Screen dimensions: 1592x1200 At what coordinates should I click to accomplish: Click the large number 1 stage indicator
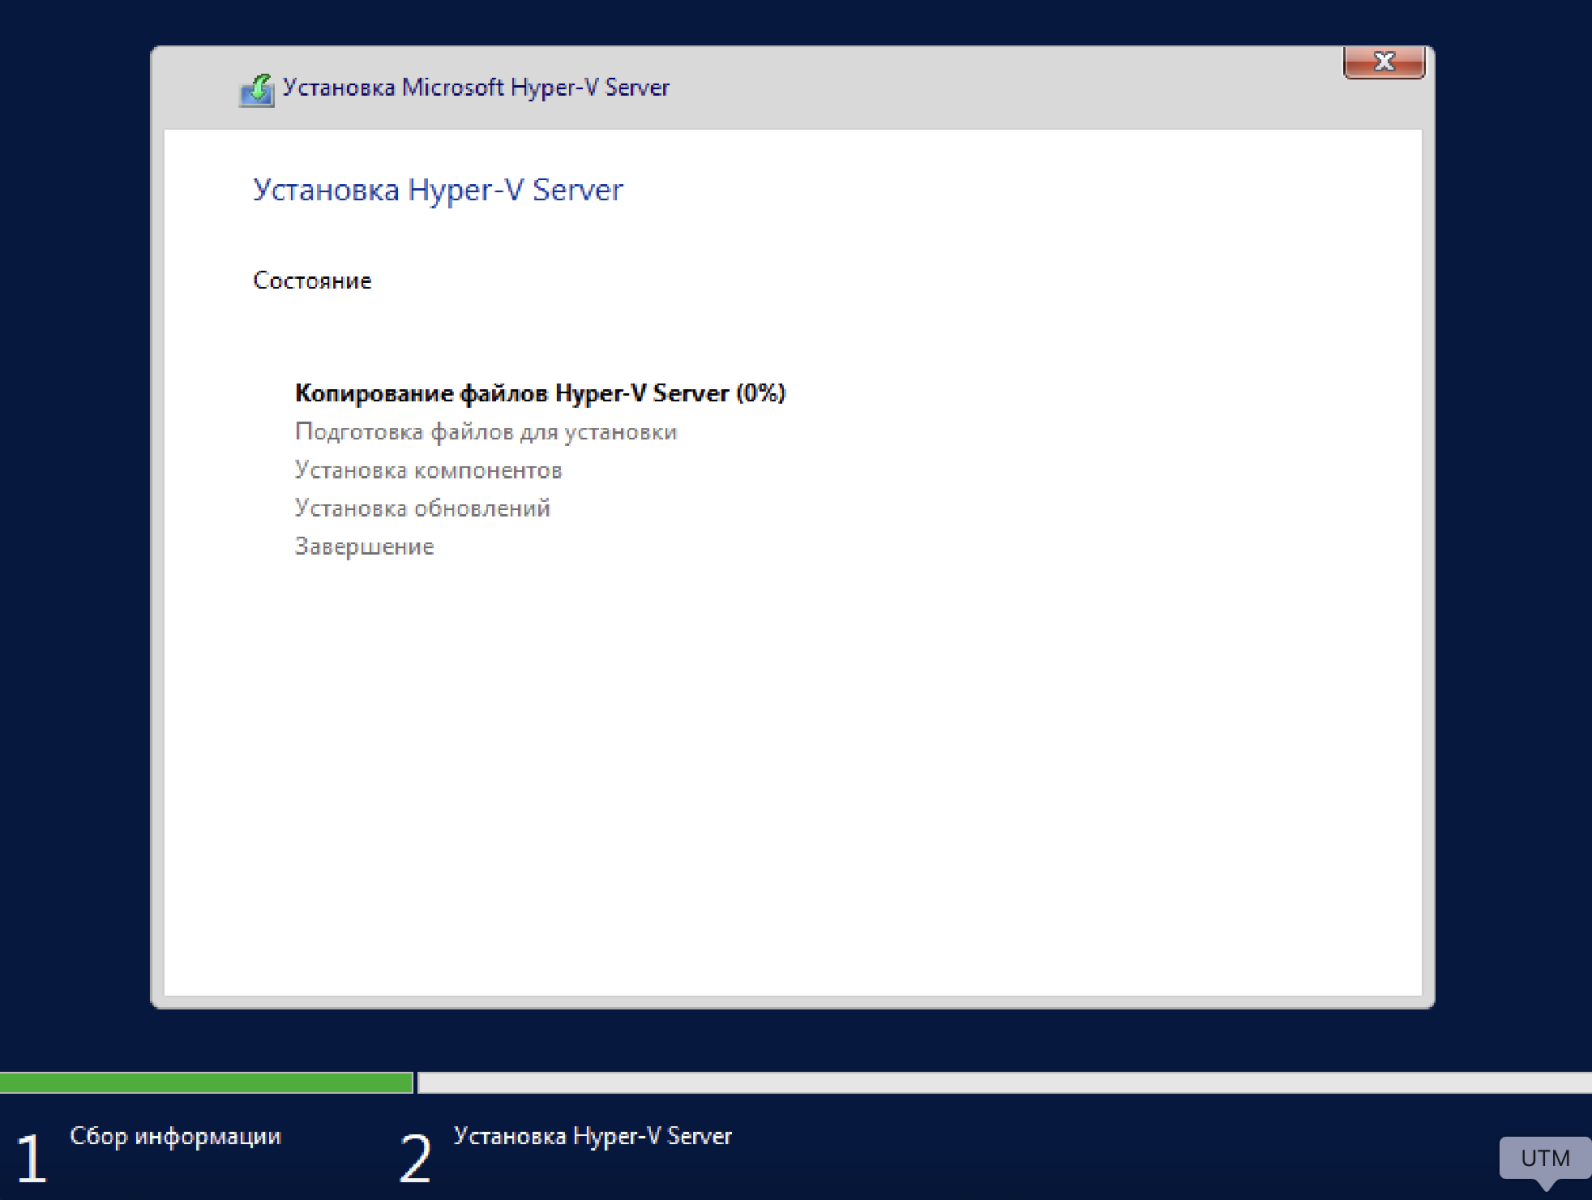(x=31, y=1158)
